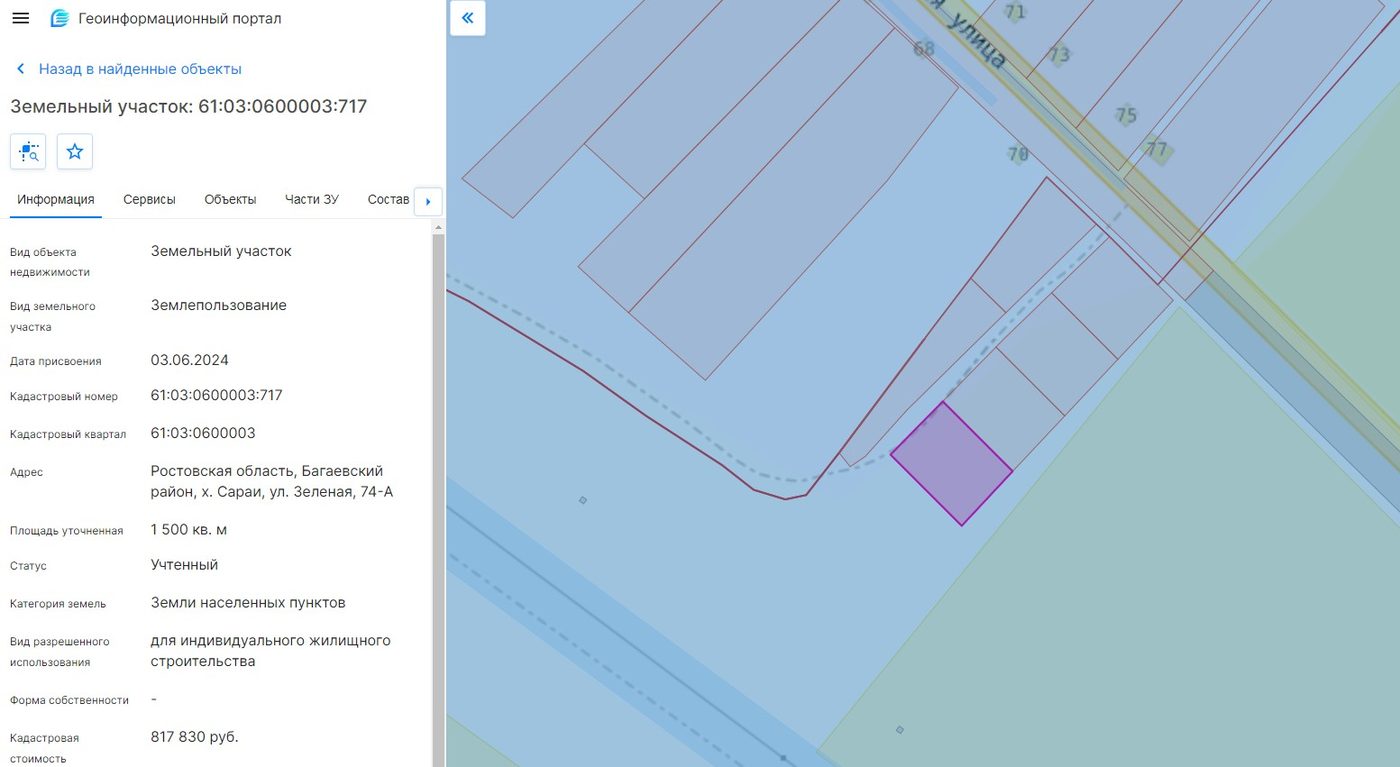Screen dimensions: 1400x767
Task: Collapse the side panel with double chevron
Action: (x=468, y=18)
